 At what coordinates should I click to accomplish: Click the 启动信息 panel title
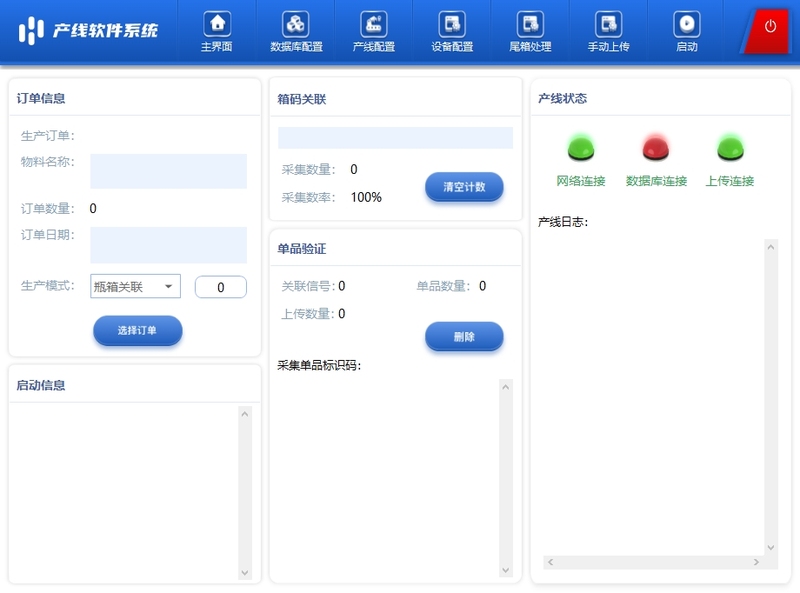[x=41, y=385]
